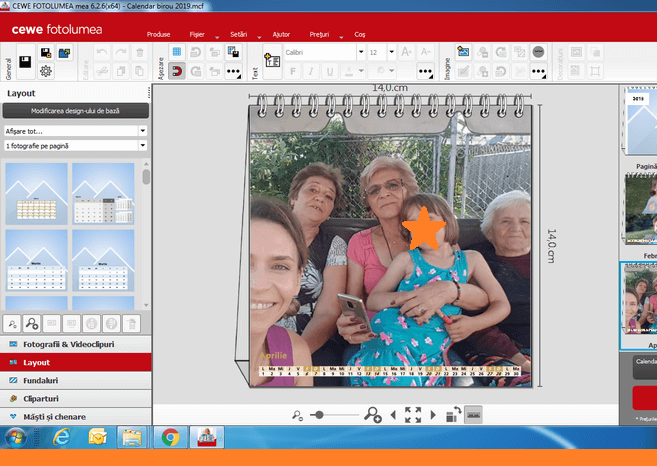
Task: Open the Windows Start button
Action: (x=16, y=438)
